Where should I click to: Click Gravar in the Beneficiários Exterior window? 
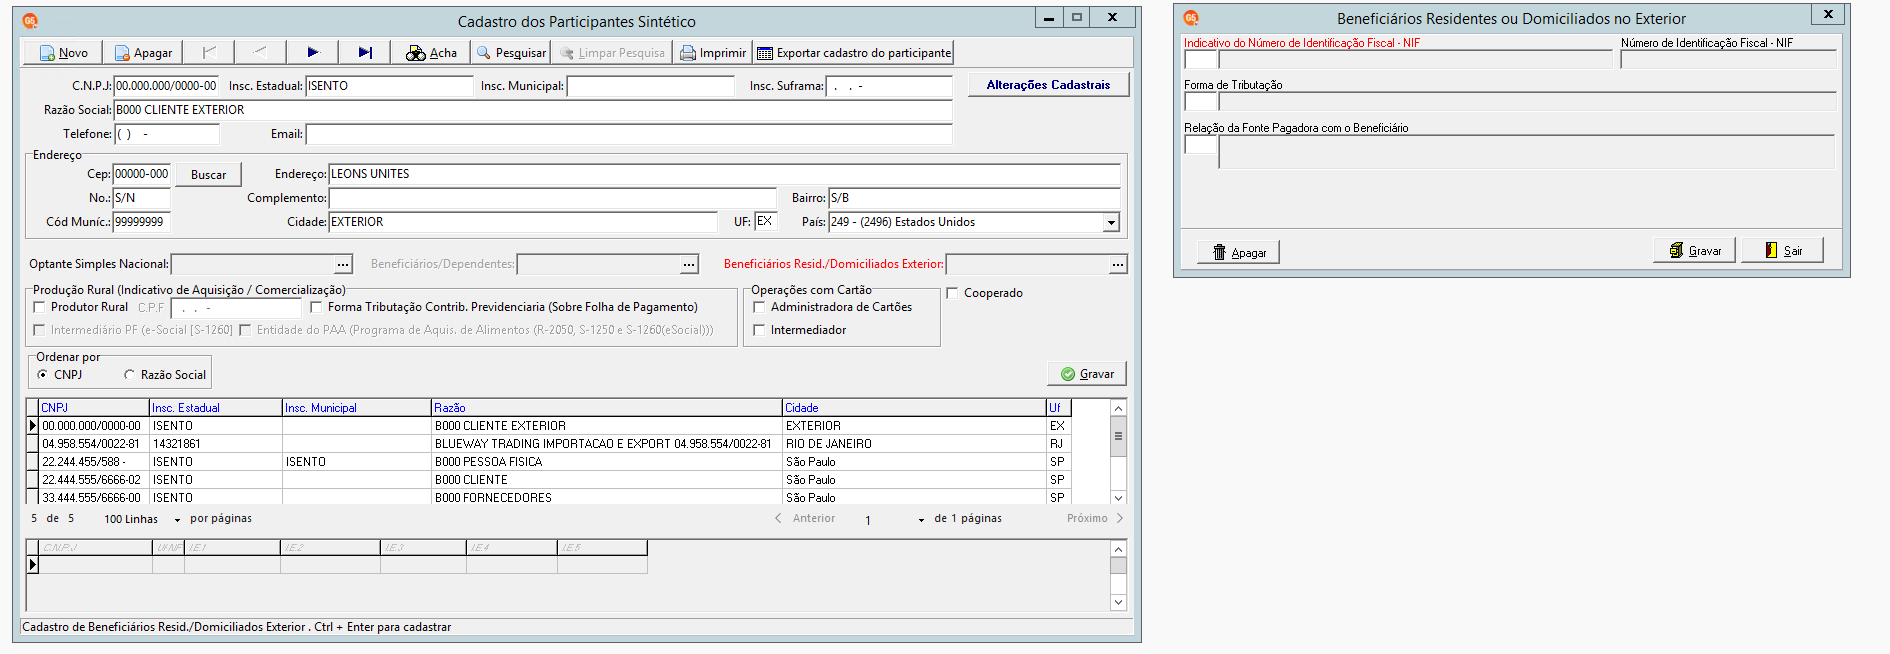click(x=1696, y=250)
